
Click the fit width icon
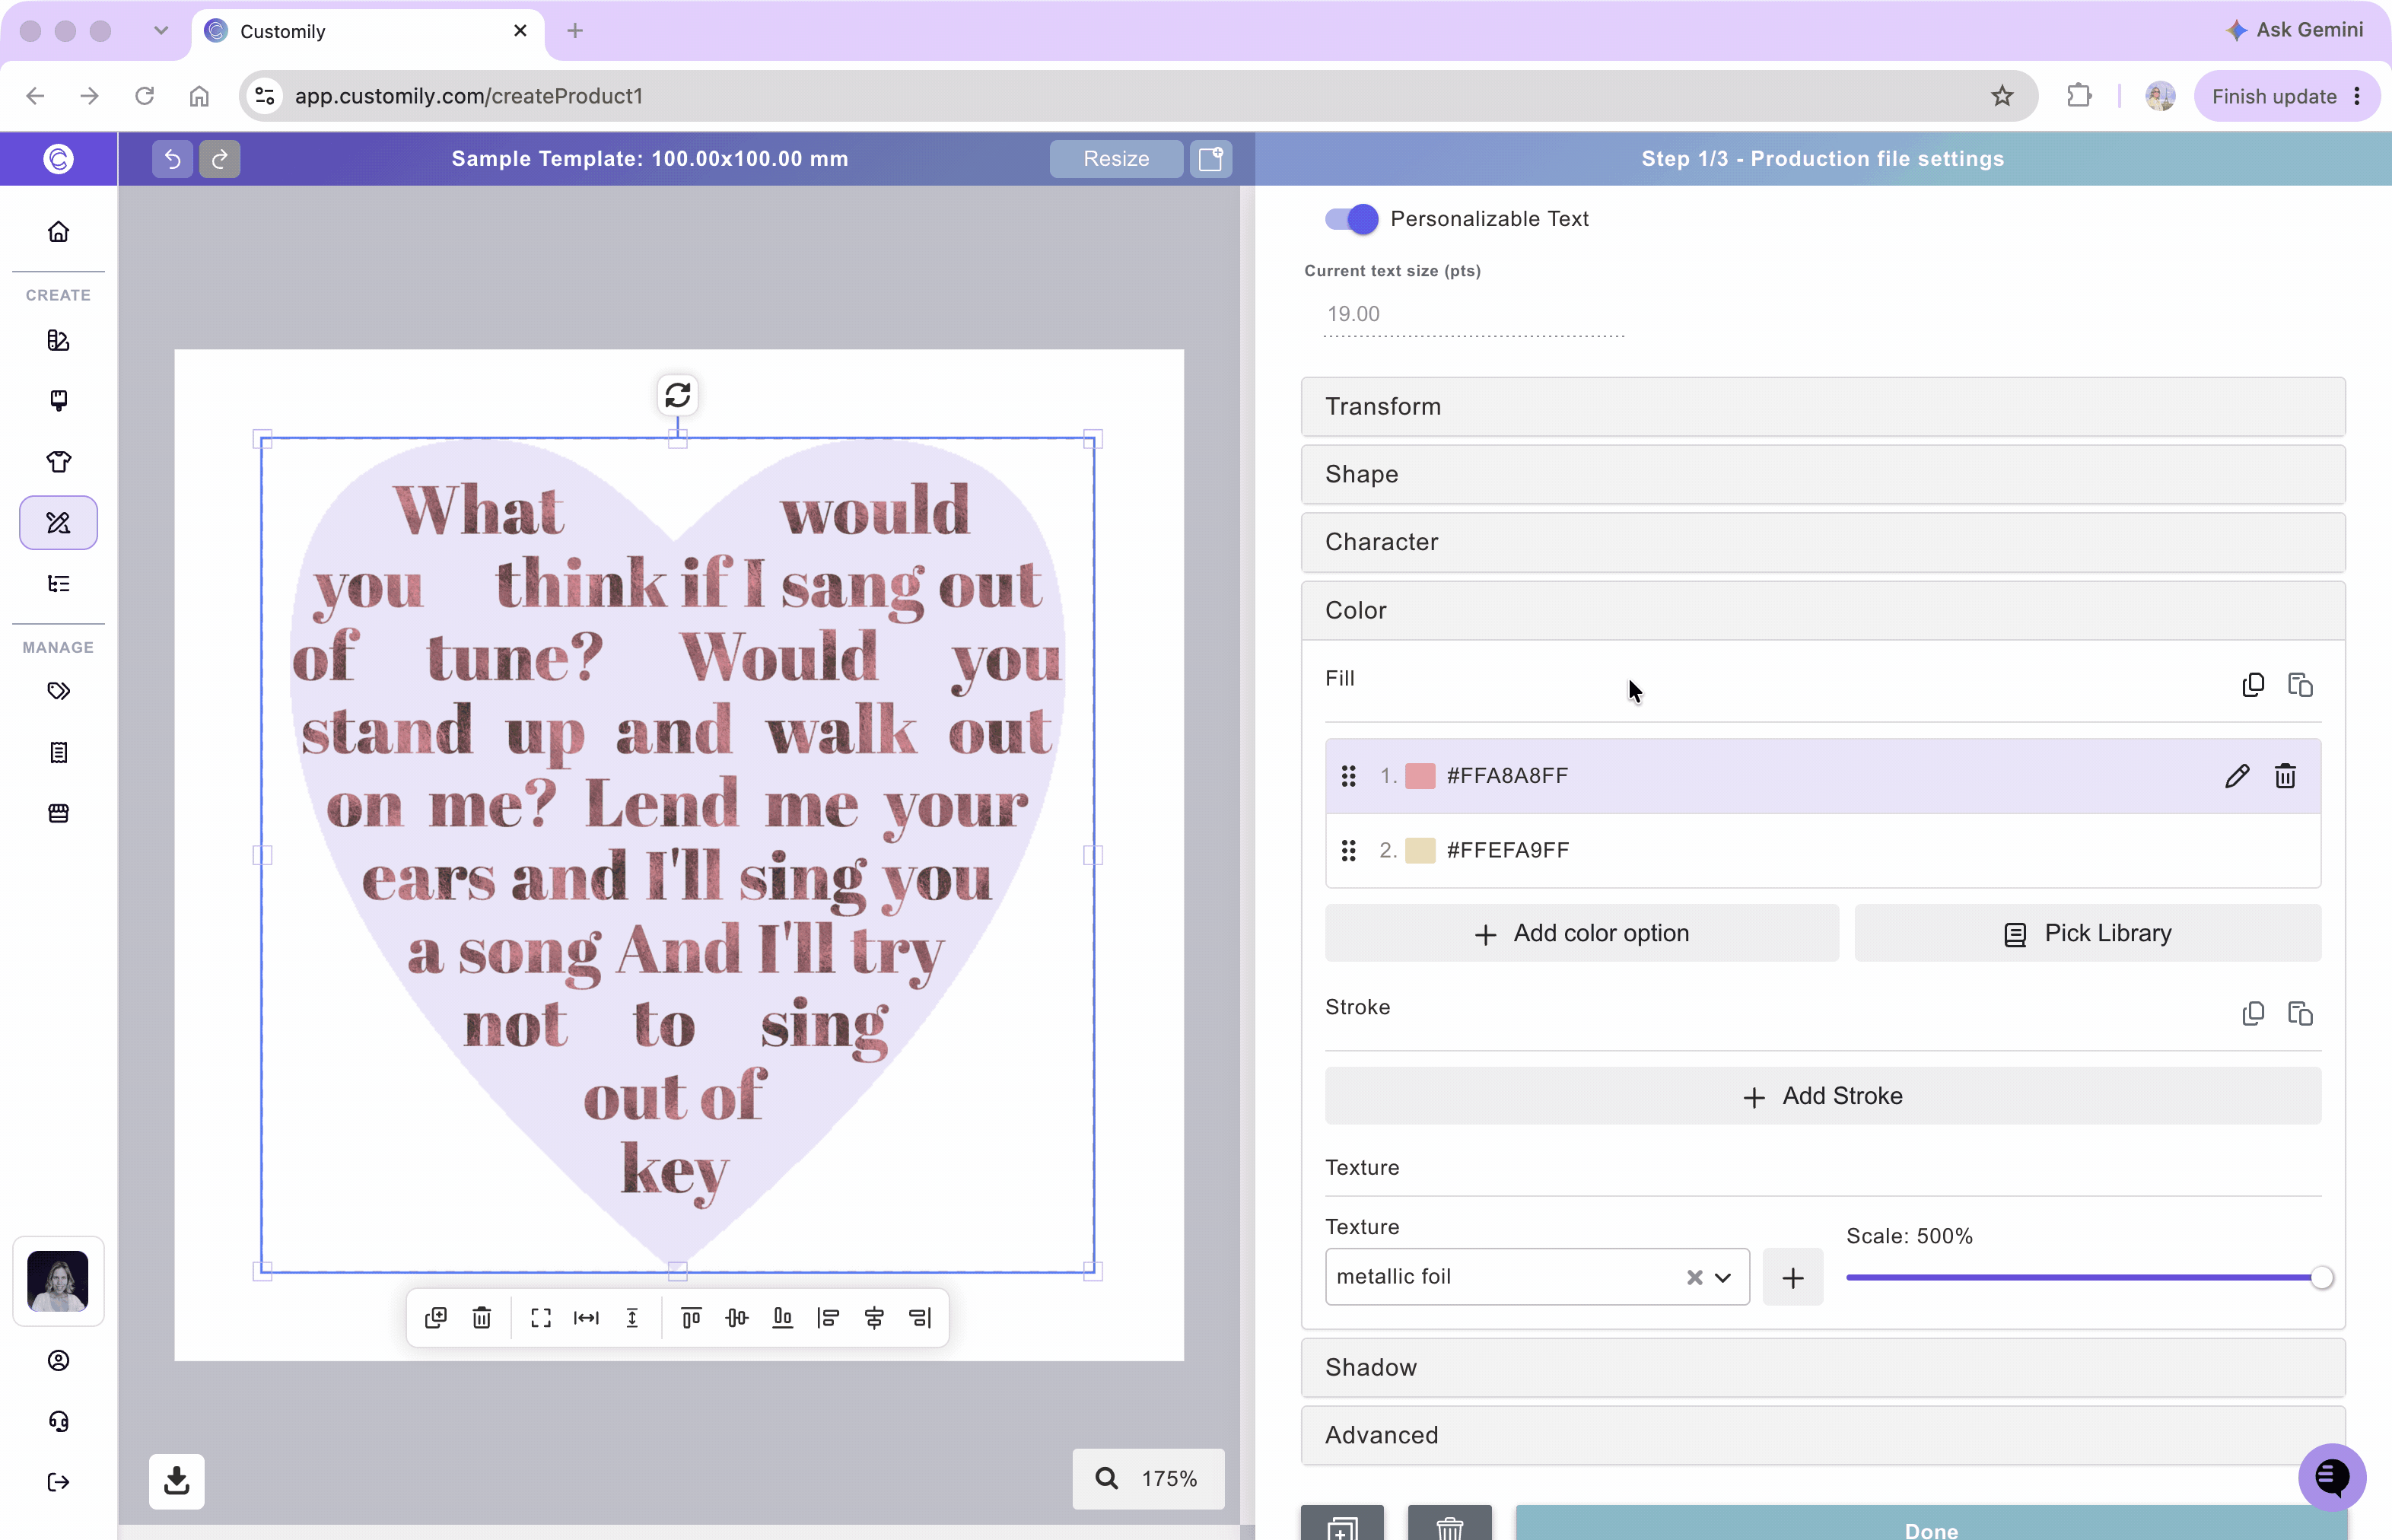587,1318
